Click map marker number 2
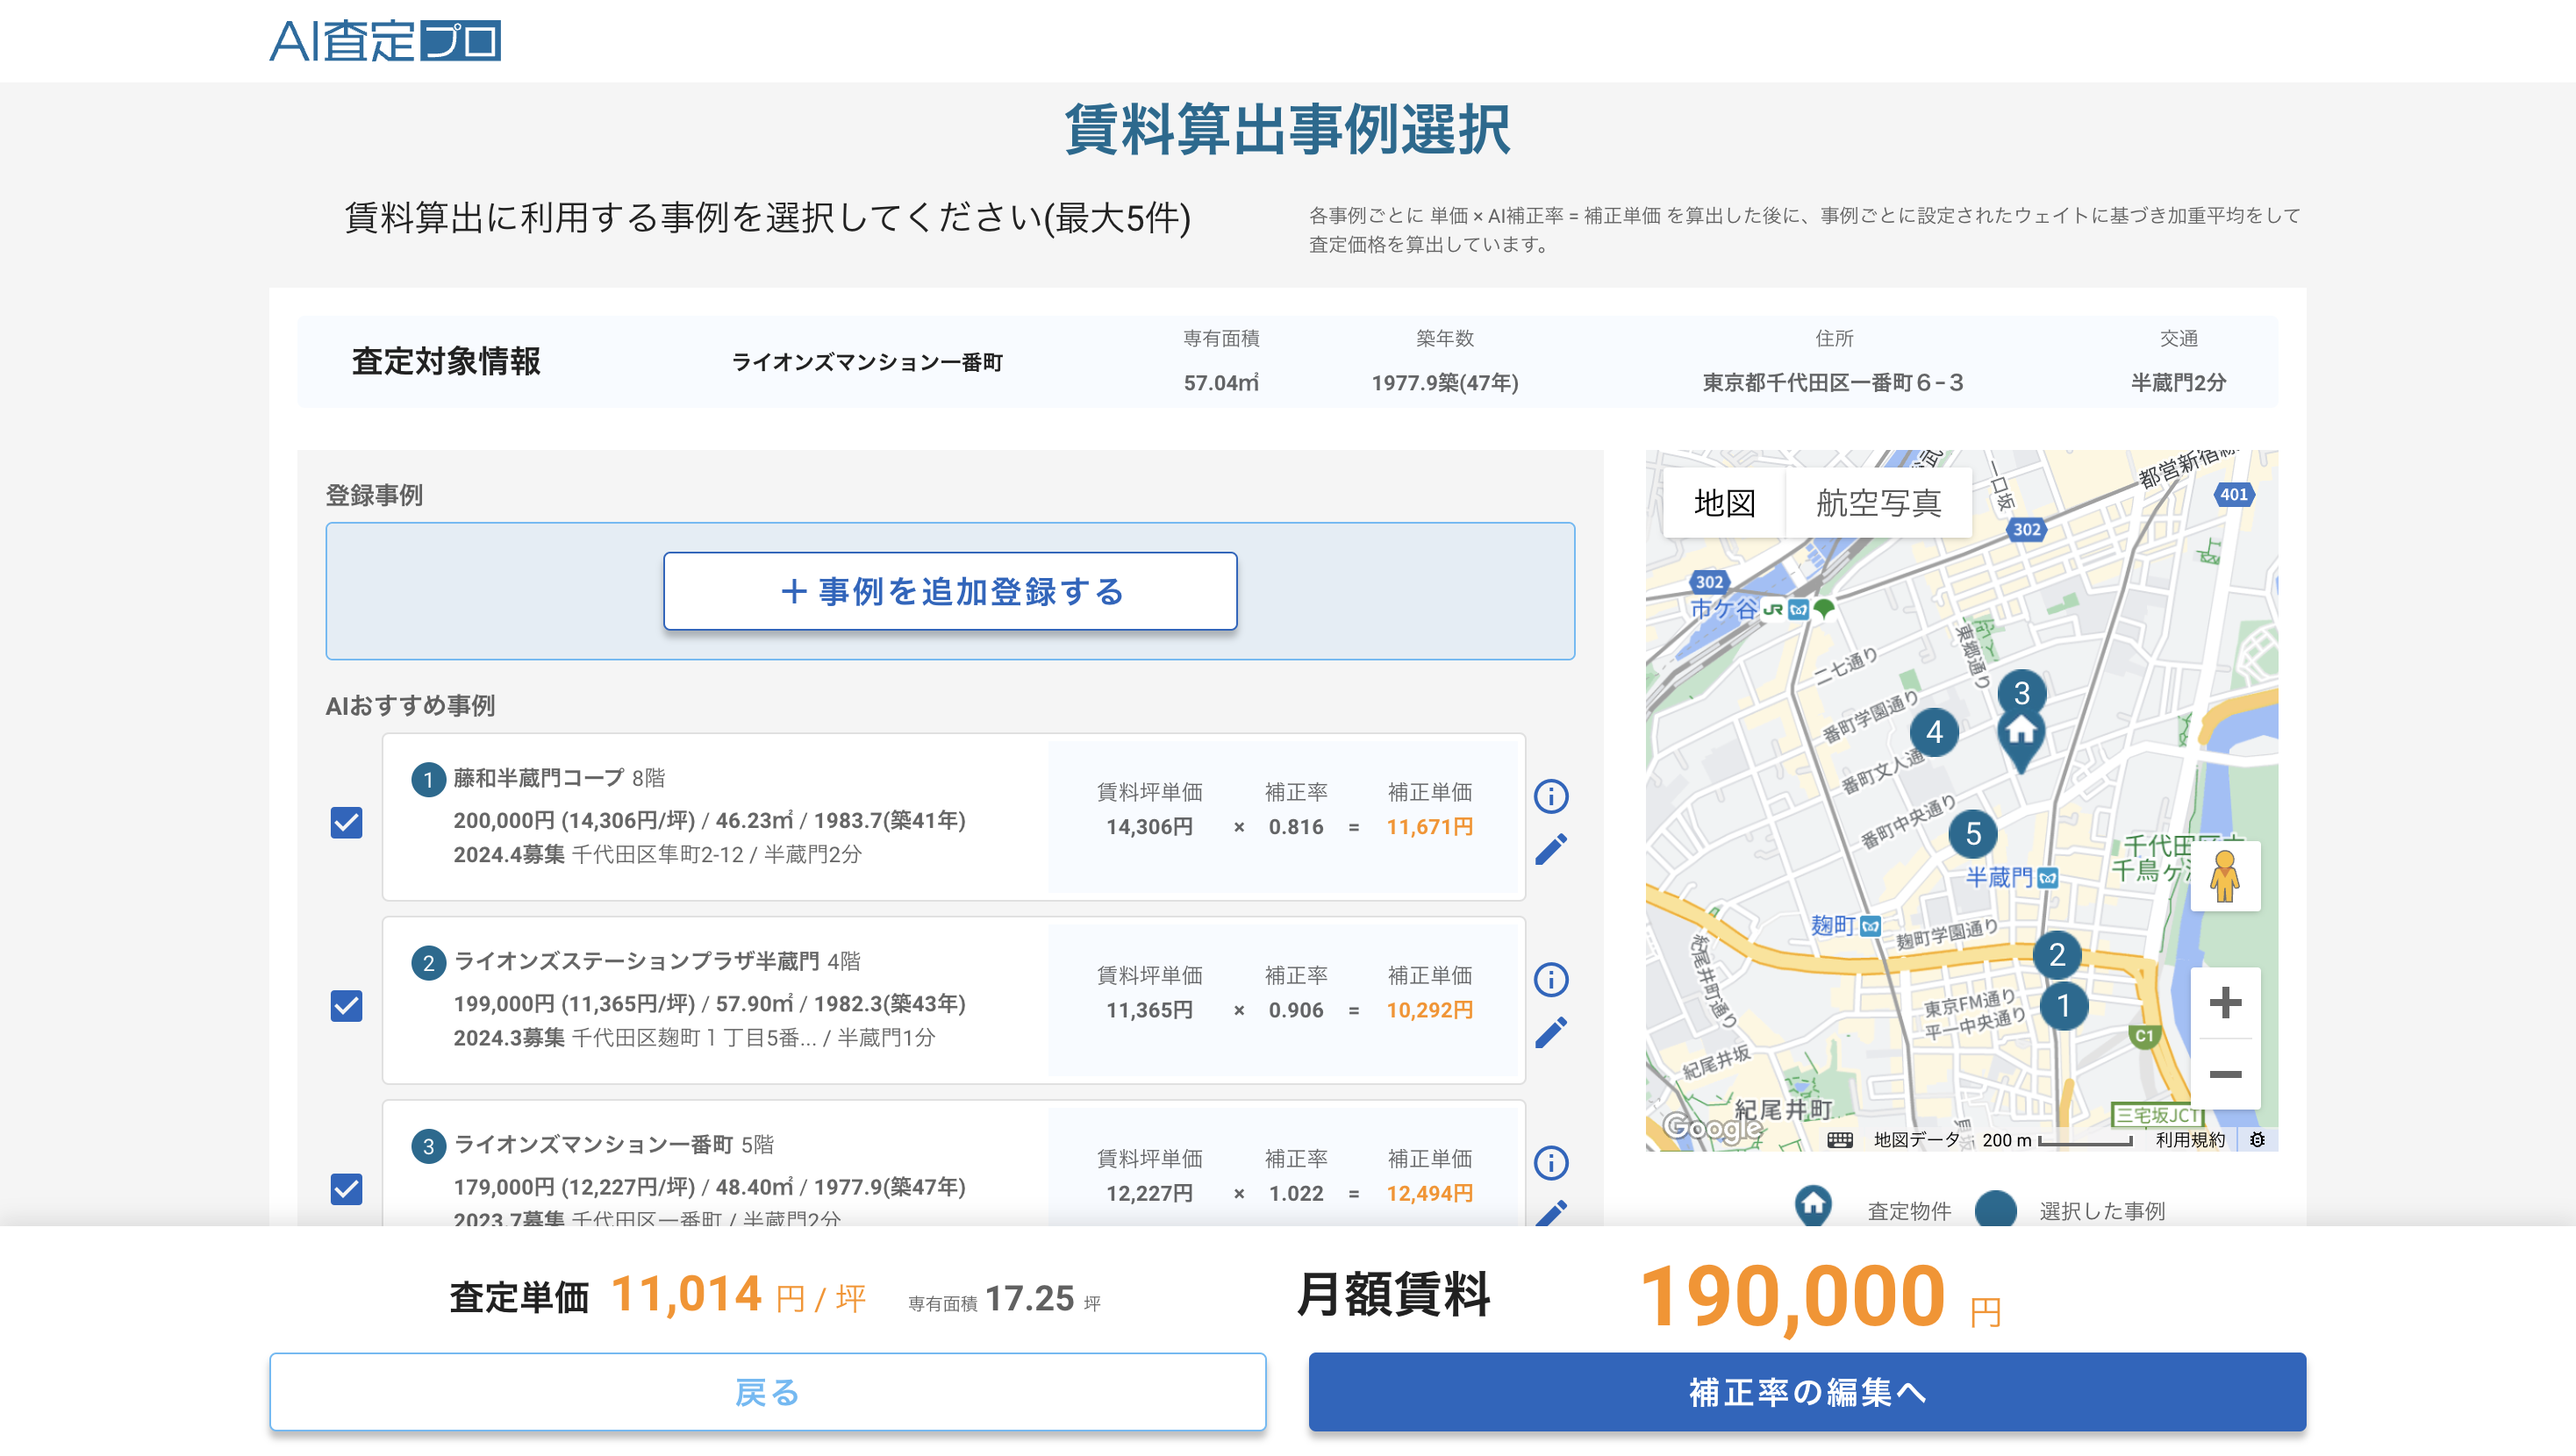The width and height of the screenshot is (2576, 1456). (x=2056, y=954)
